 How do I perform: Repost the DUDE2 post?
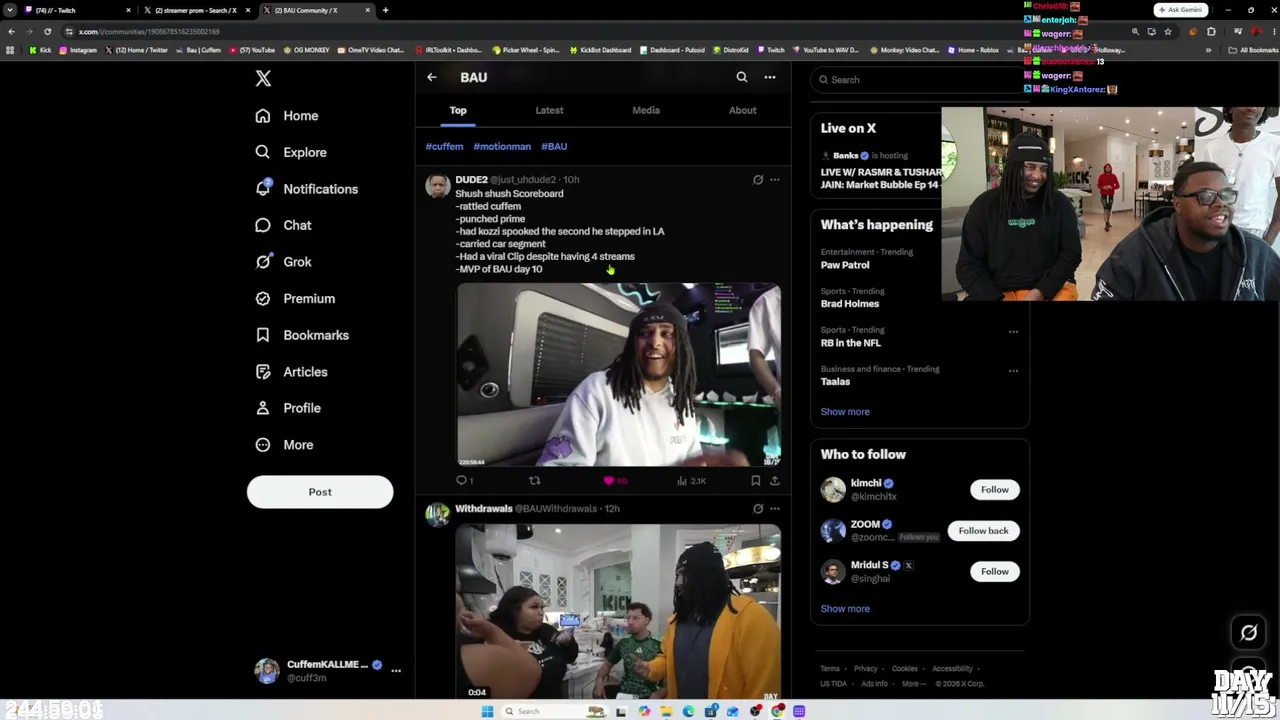click(x=535, y=481)
